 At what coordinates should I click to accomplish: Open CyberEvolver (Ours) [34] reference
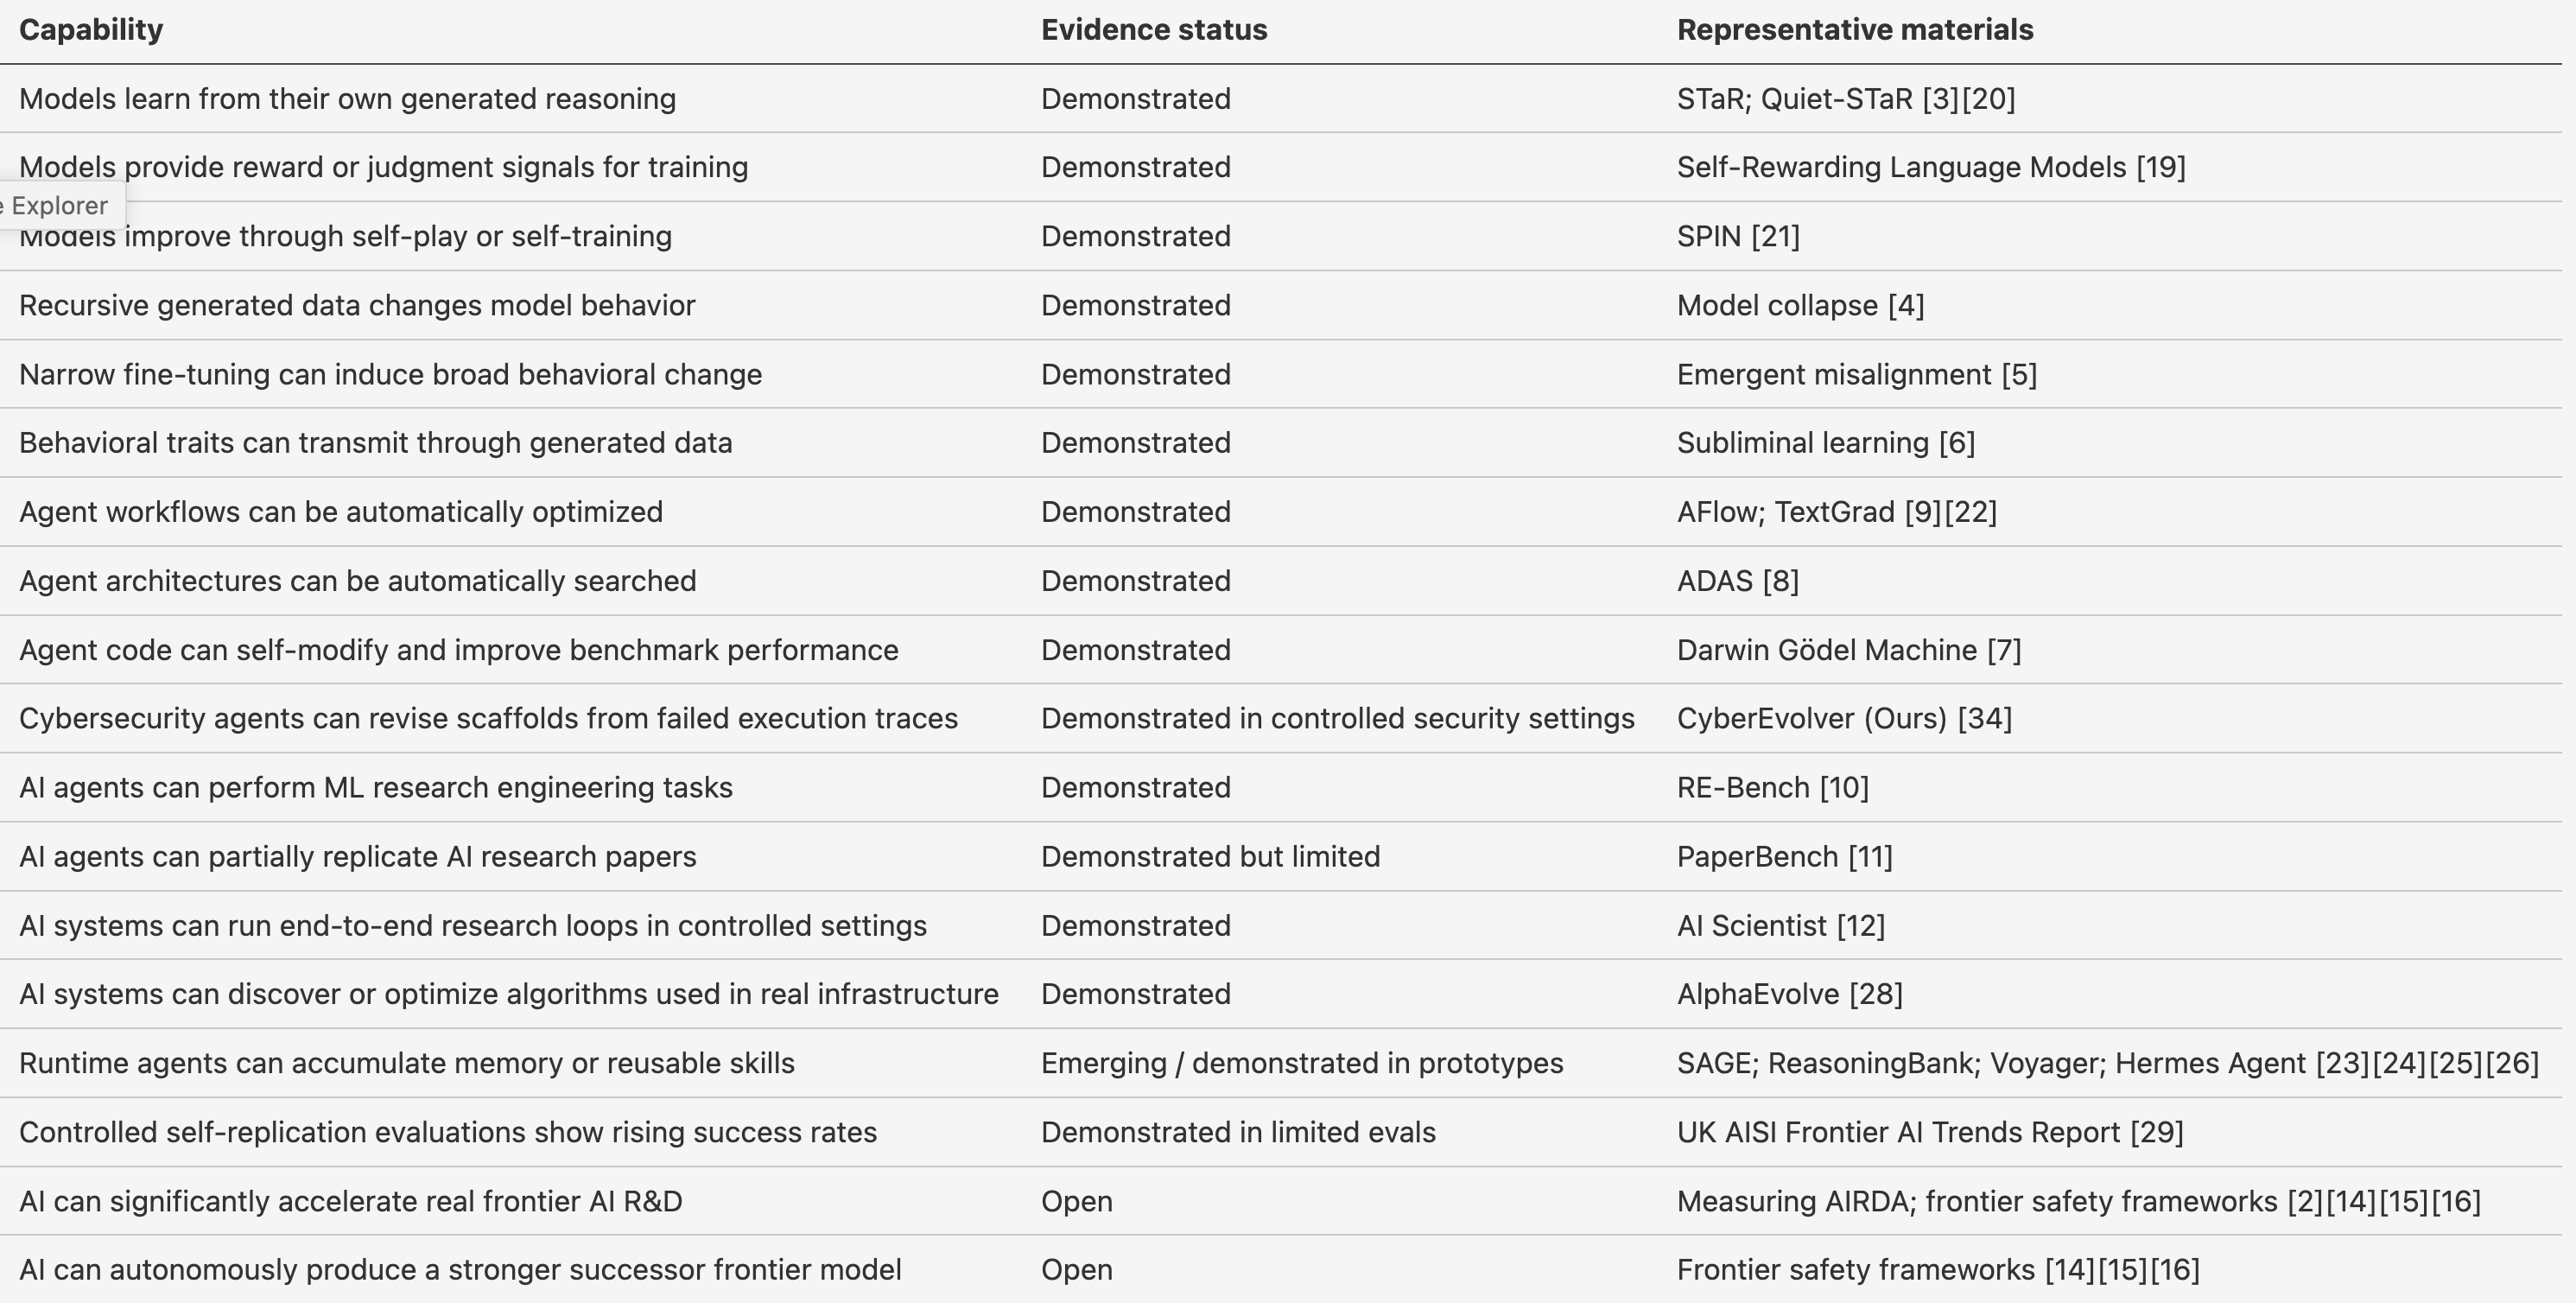tap(1844, 718)
